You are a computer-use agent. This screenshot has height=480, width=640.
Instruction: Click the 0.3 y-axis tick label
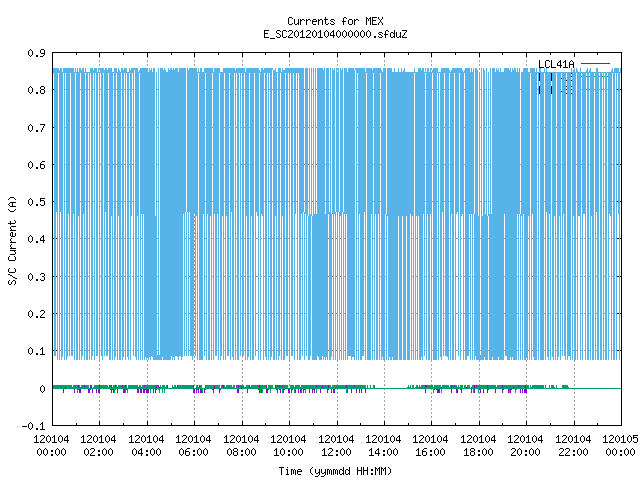[36, 277]
